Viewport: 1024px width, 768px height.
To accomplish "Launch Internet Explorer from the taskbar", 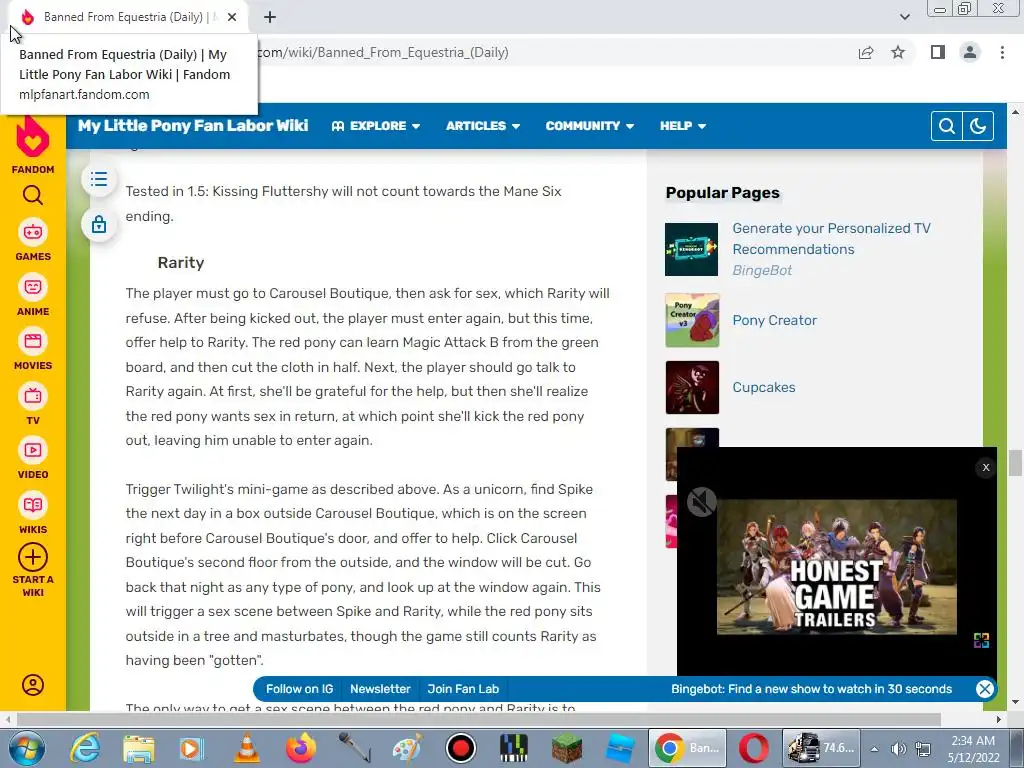I will [84, 748].
